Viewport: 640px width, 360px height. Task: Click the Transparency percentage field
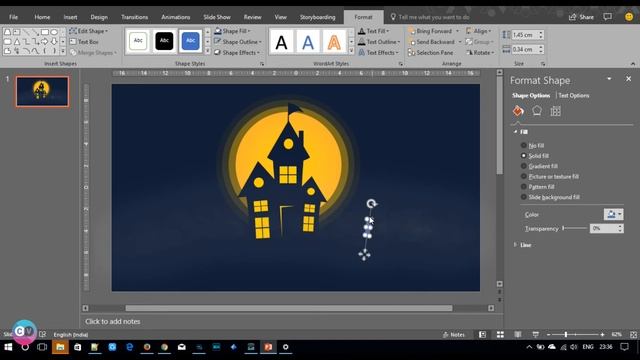pos(604,229)
